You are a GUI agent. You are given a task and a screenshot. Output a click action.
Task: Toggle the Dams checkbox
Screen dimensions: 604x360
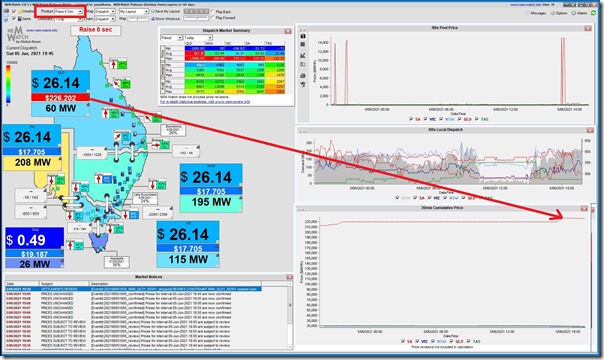coord(14,18)
